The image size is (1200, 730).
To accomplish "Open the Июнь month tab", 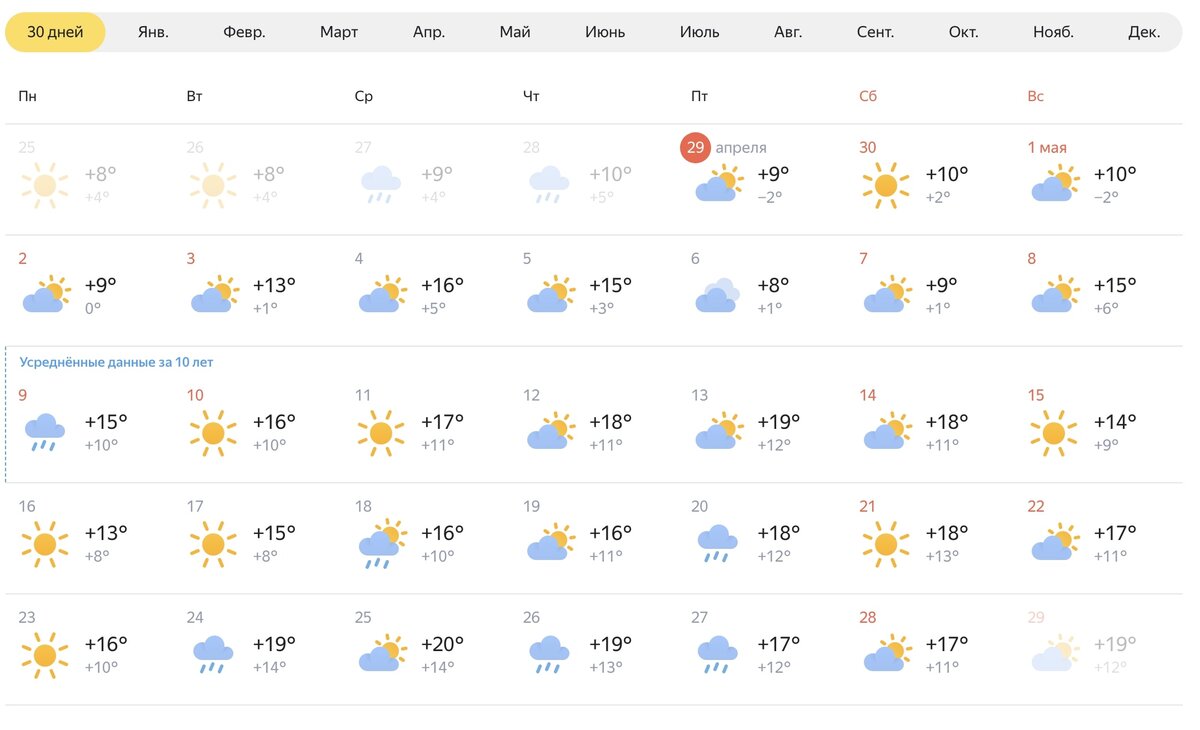I will click(605, 32).
